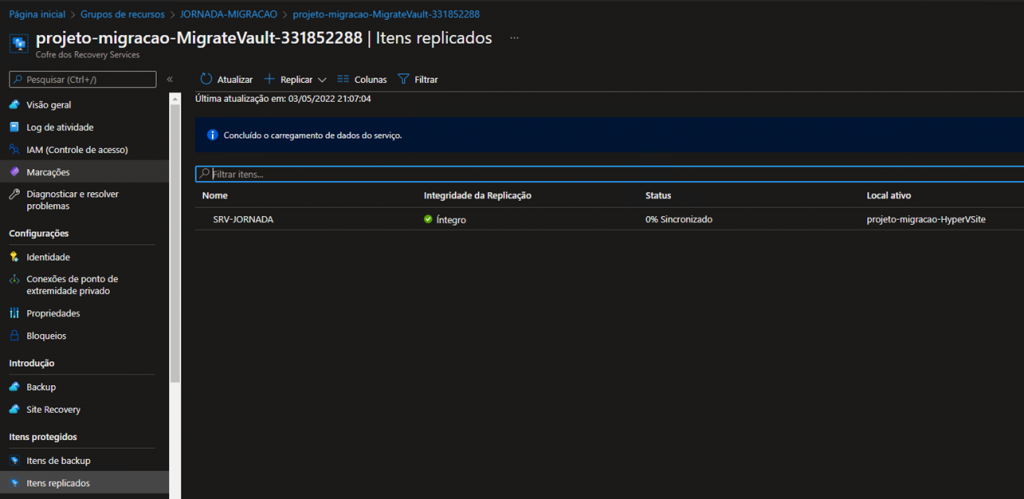The width and height of the screenshot is (1024, 499).
Task: Click the Identidade key icon
Action: click(x=14, y=257)
